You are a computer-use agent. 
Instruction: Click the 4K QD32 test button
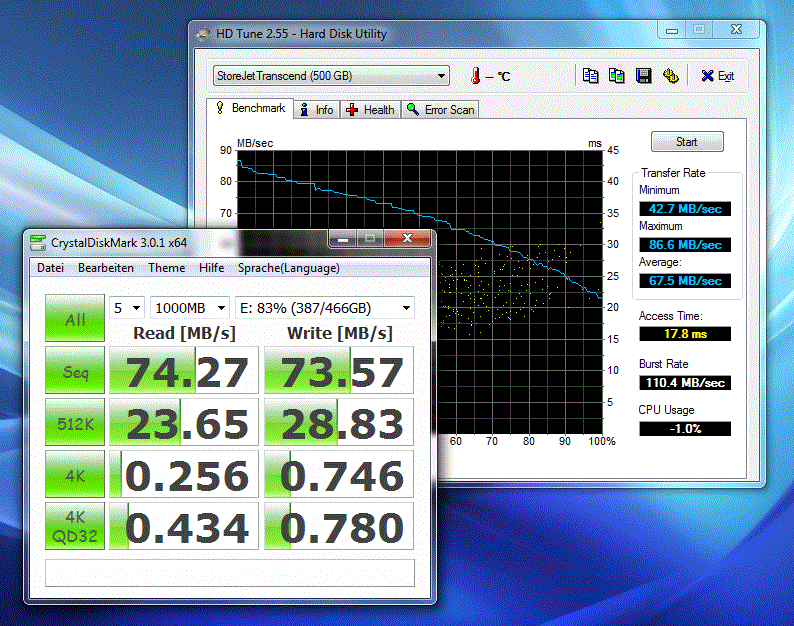75,526
